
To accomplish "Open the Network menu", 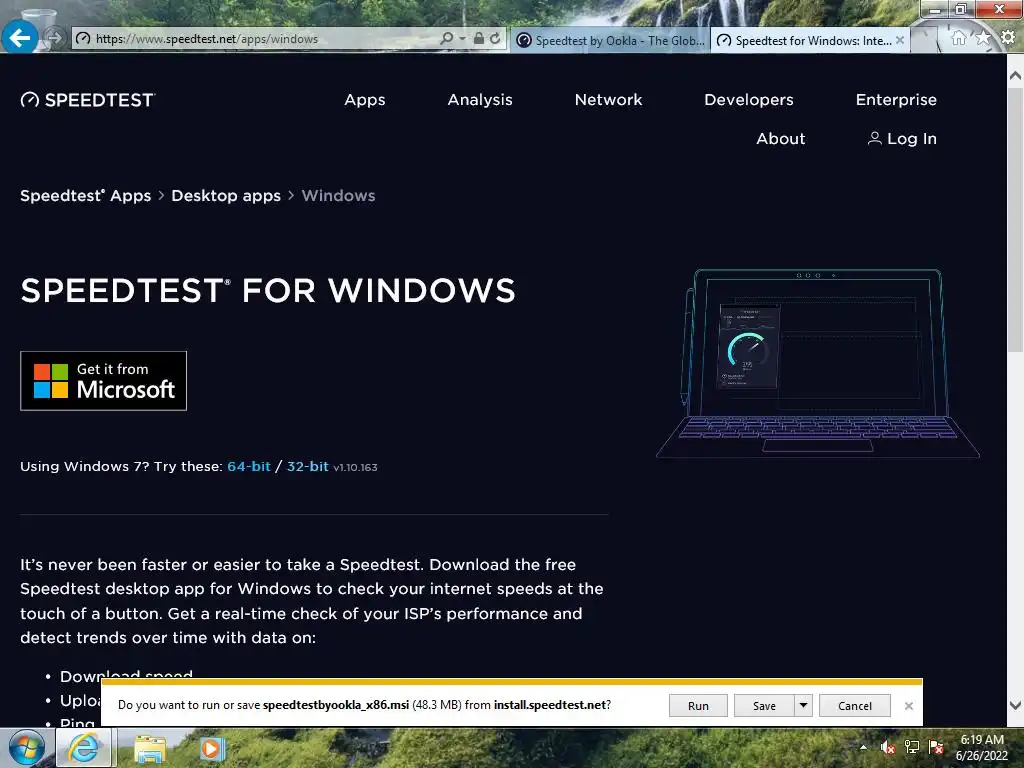I will click(608, 100).
